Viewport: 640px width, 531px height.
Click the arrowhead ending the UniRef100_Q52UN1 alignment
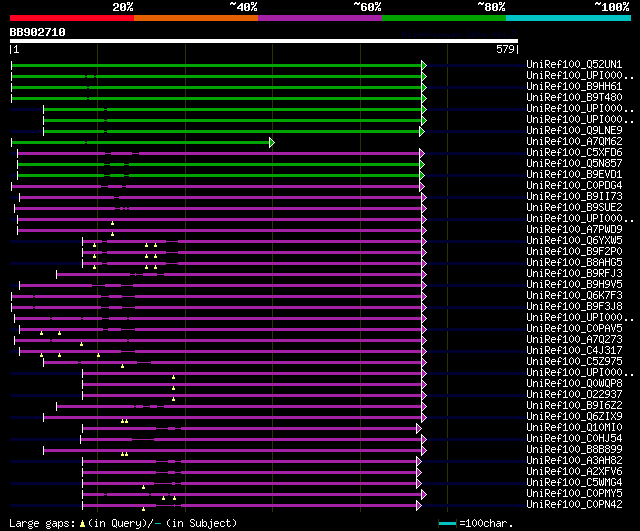click(x=424, y=65)
